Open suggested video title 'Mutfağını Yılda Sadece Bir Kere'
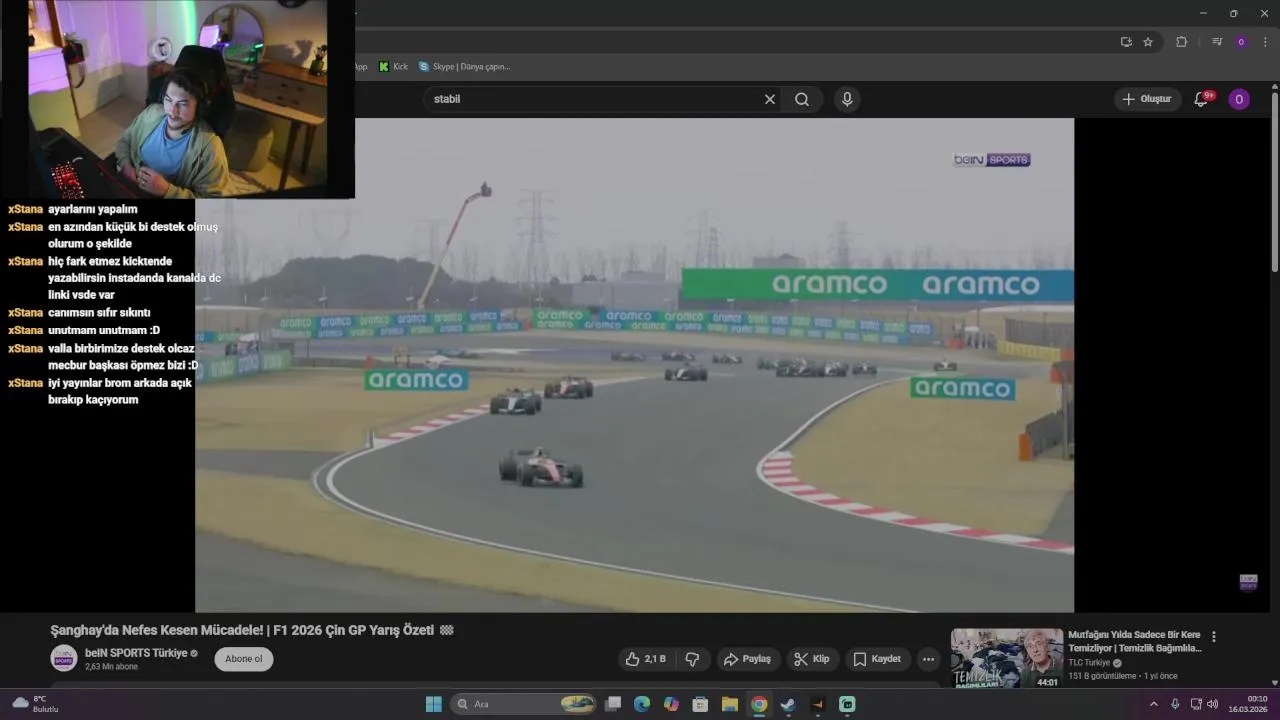Screen dimensions: 1280x720 coord(1135,641)
